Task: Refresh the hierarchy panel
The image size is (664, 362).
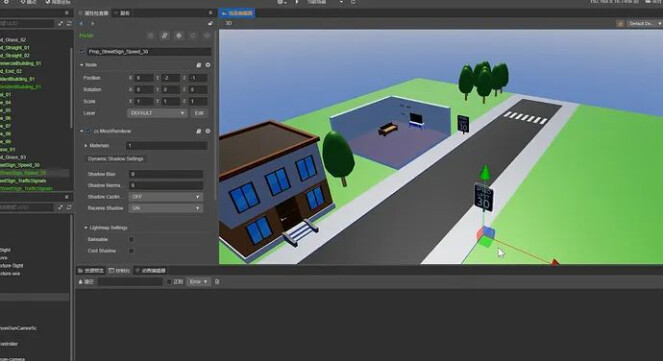Action: [x=69, y=23]
